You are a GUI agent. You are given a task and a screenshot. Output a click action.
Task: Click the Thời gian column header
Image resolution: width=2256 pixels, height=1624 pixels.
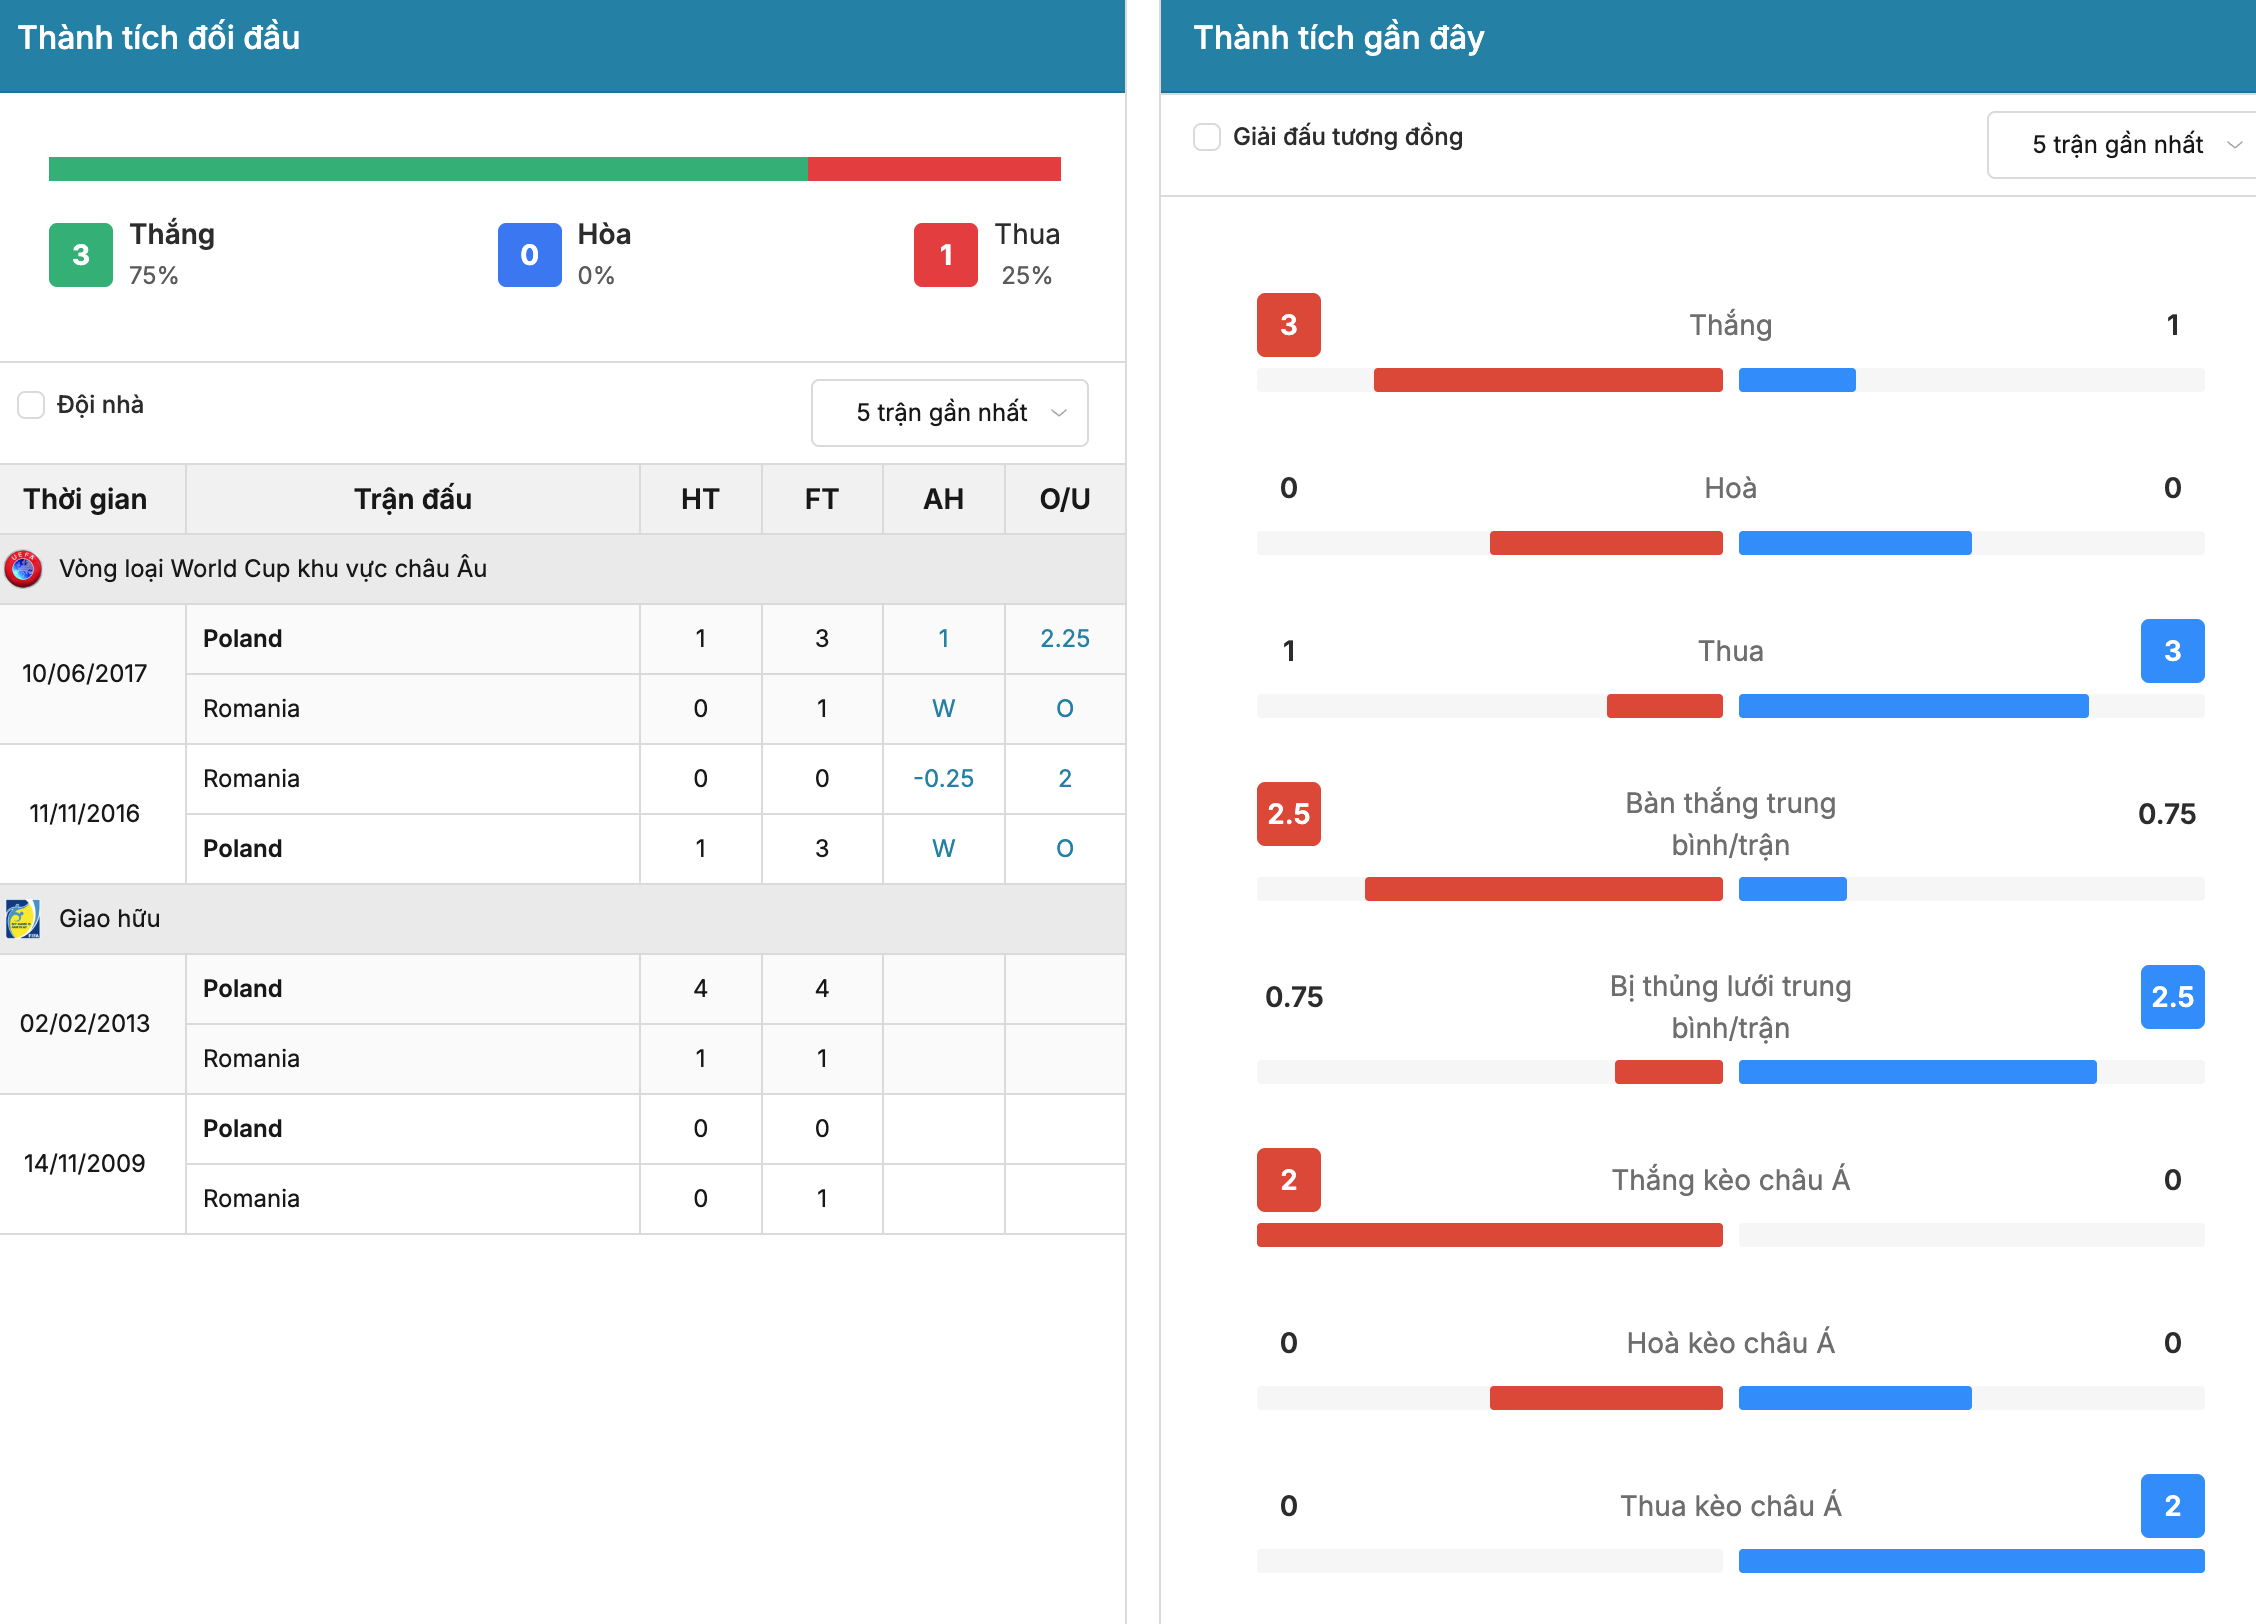pos(86,498)
